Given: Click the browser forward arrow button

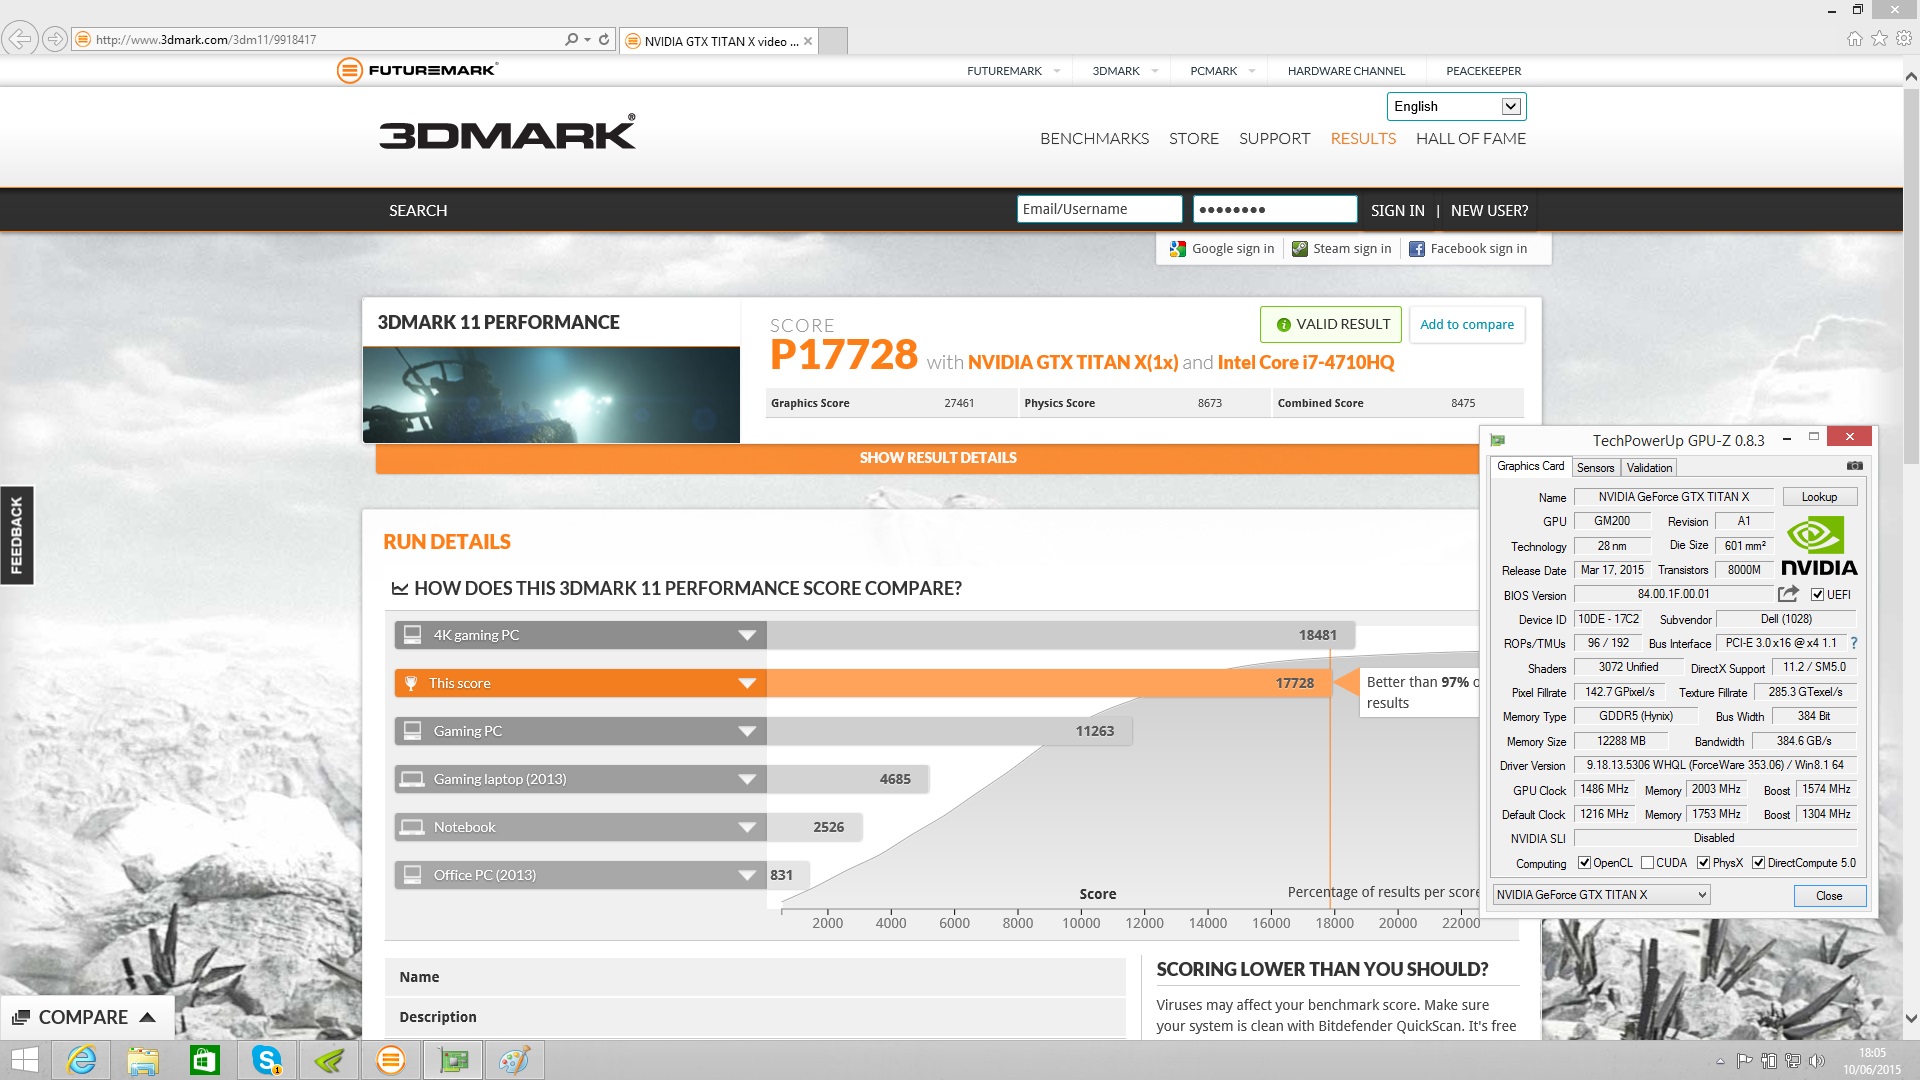Looking at the screenshot, I should coord(55,39).
